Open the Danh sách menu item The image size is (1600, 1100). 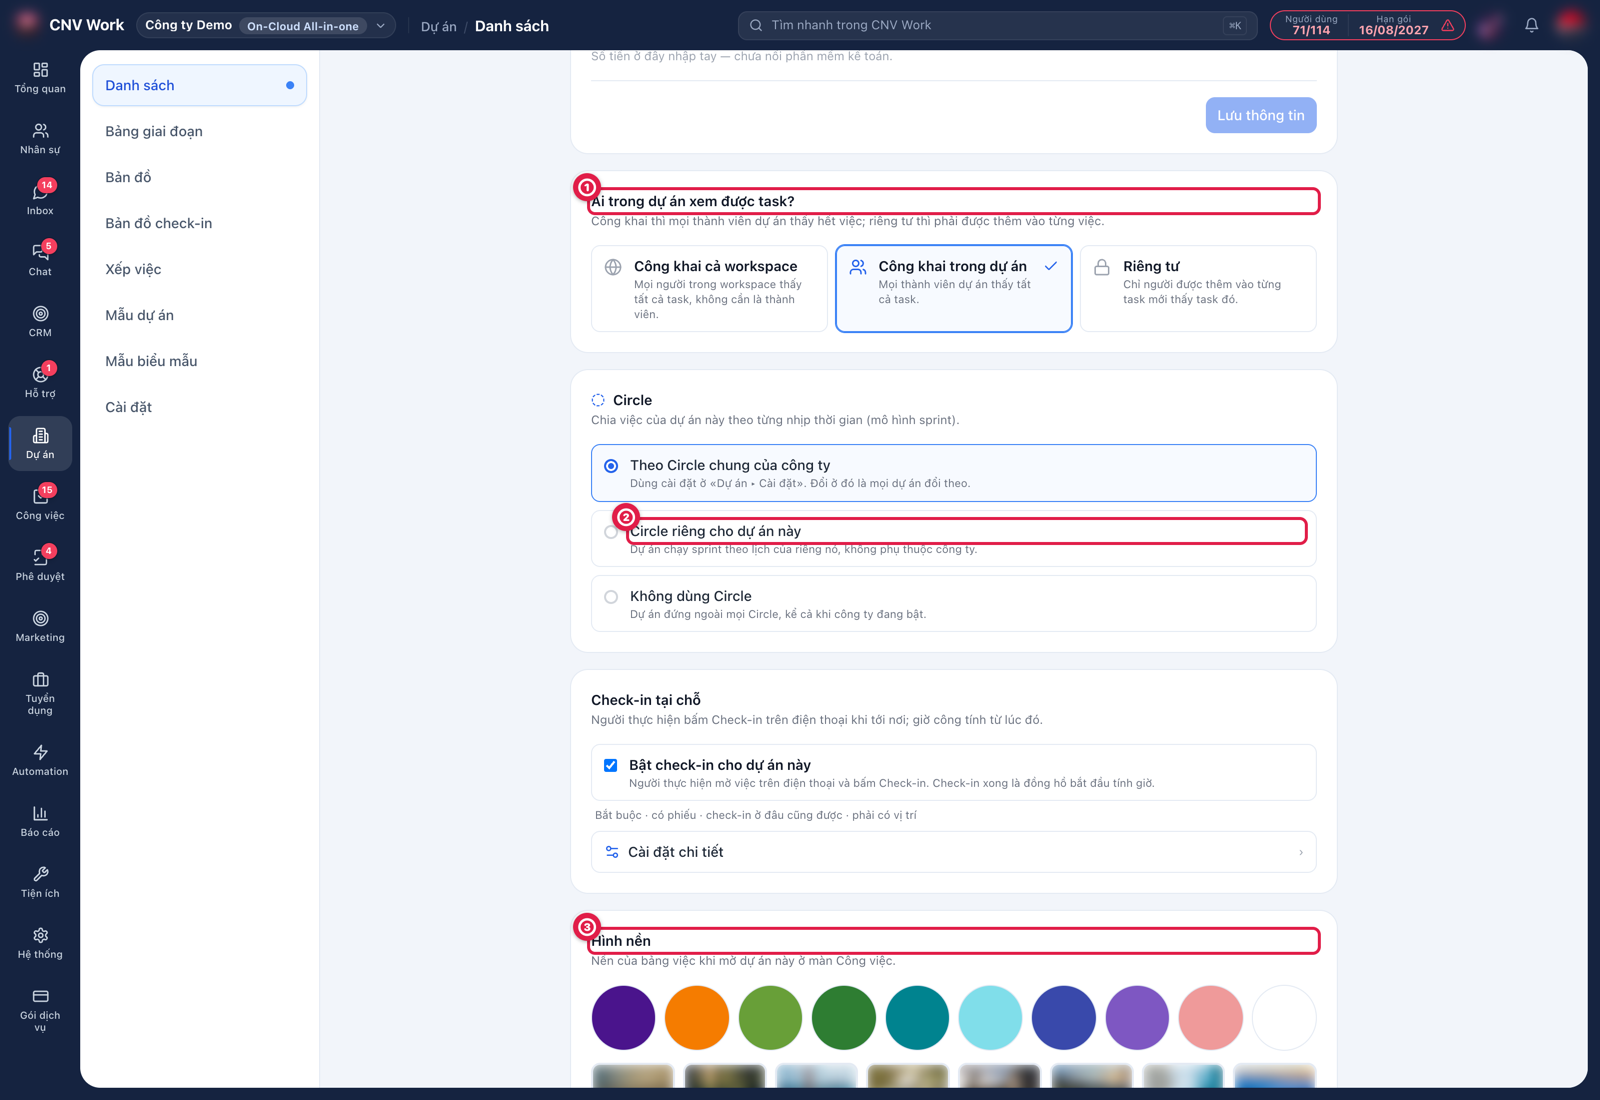[x=199, y=85]
